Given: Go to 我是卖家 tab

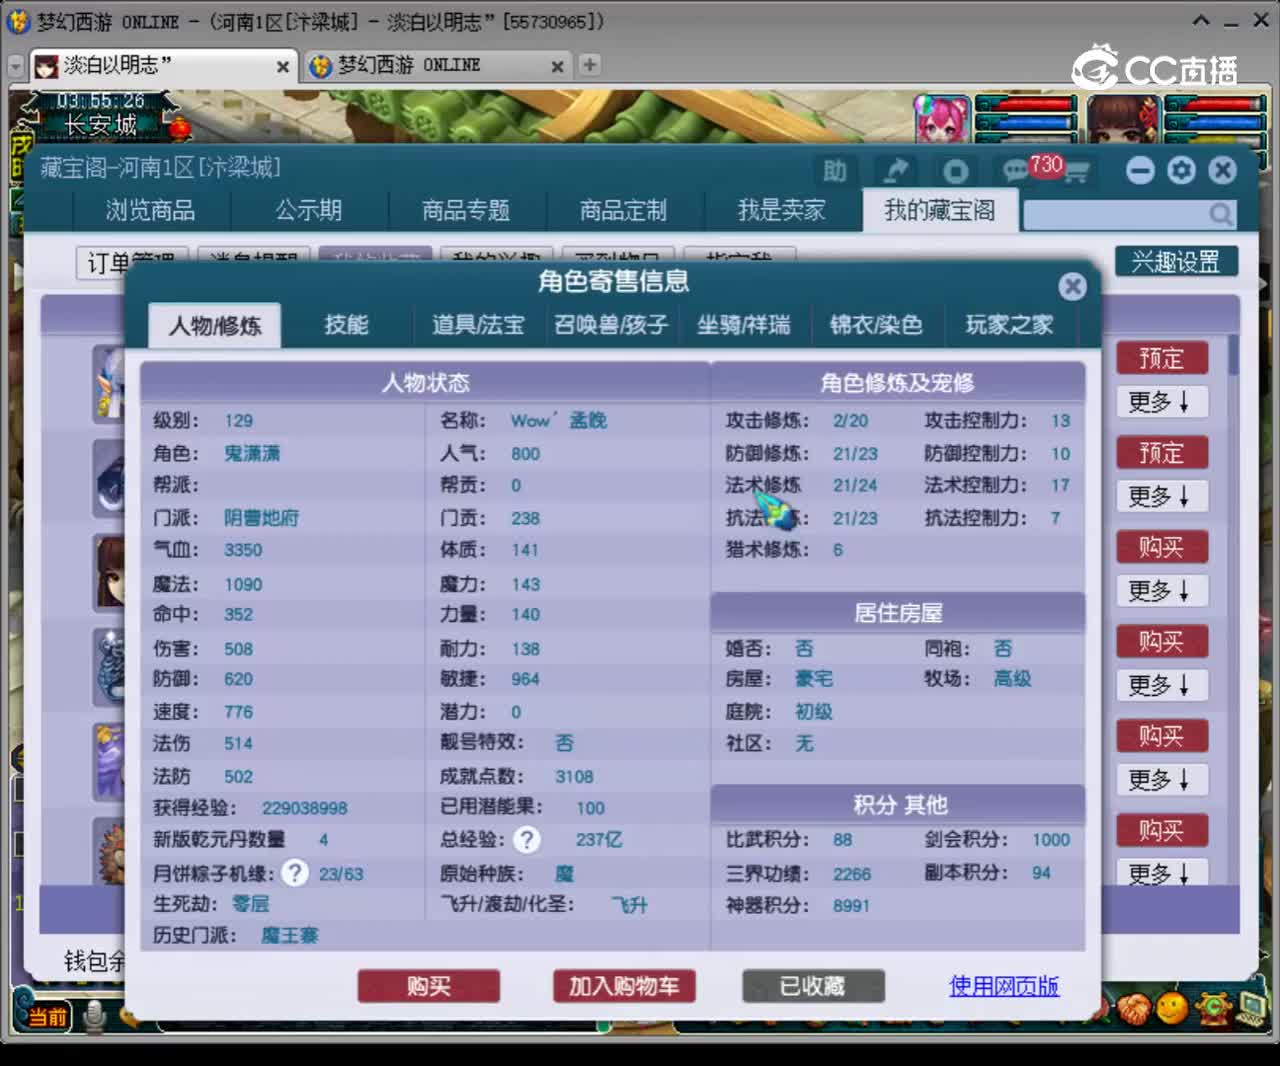Looking at the screenshot, I should point(781,210).
